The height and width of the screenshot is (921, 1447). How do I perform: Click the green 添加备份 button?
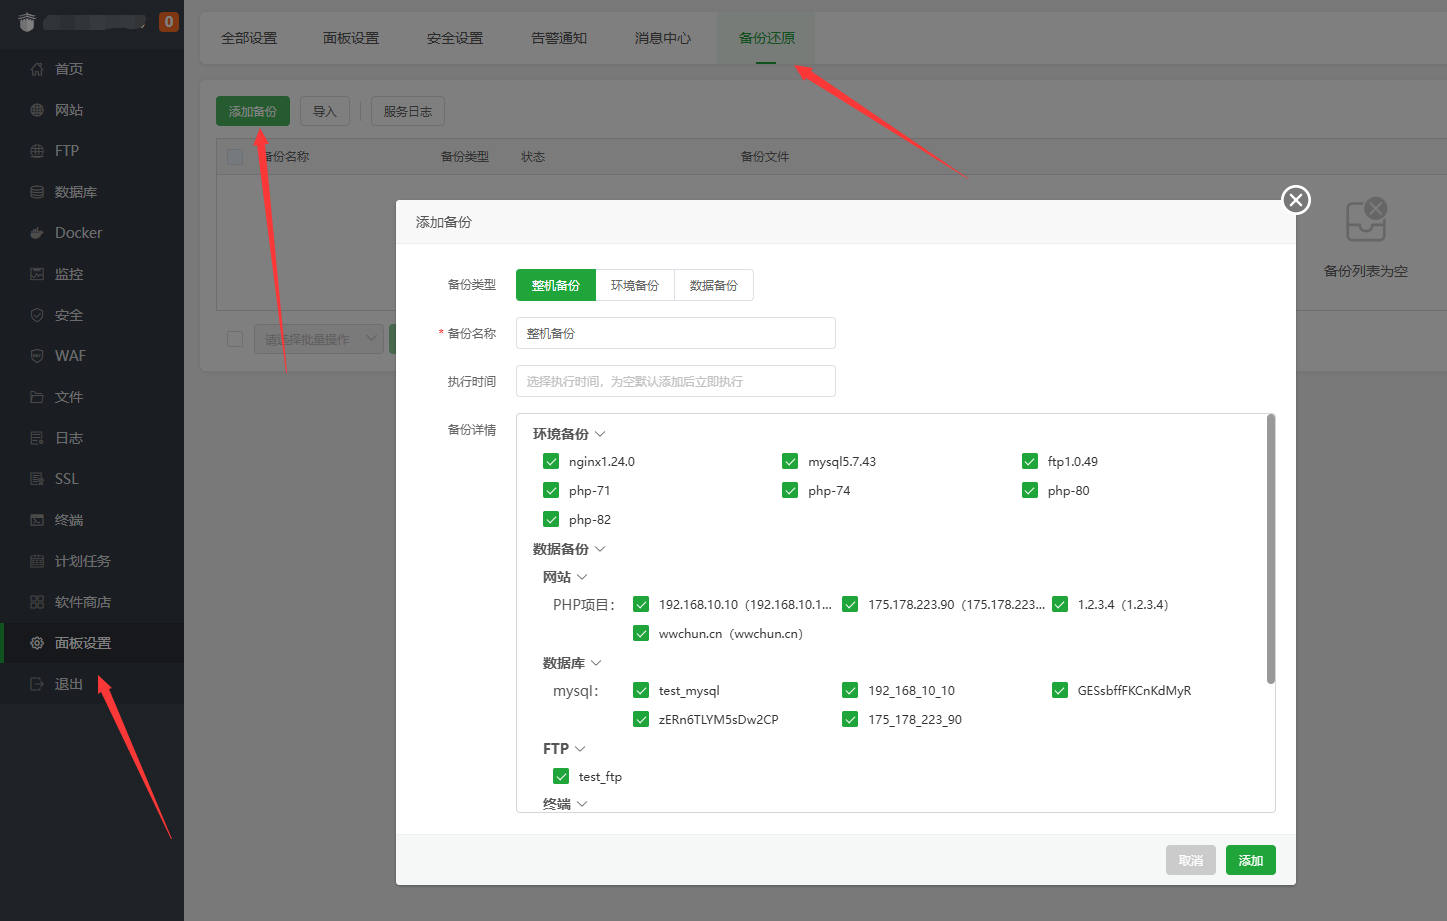(x=253, y=111)
